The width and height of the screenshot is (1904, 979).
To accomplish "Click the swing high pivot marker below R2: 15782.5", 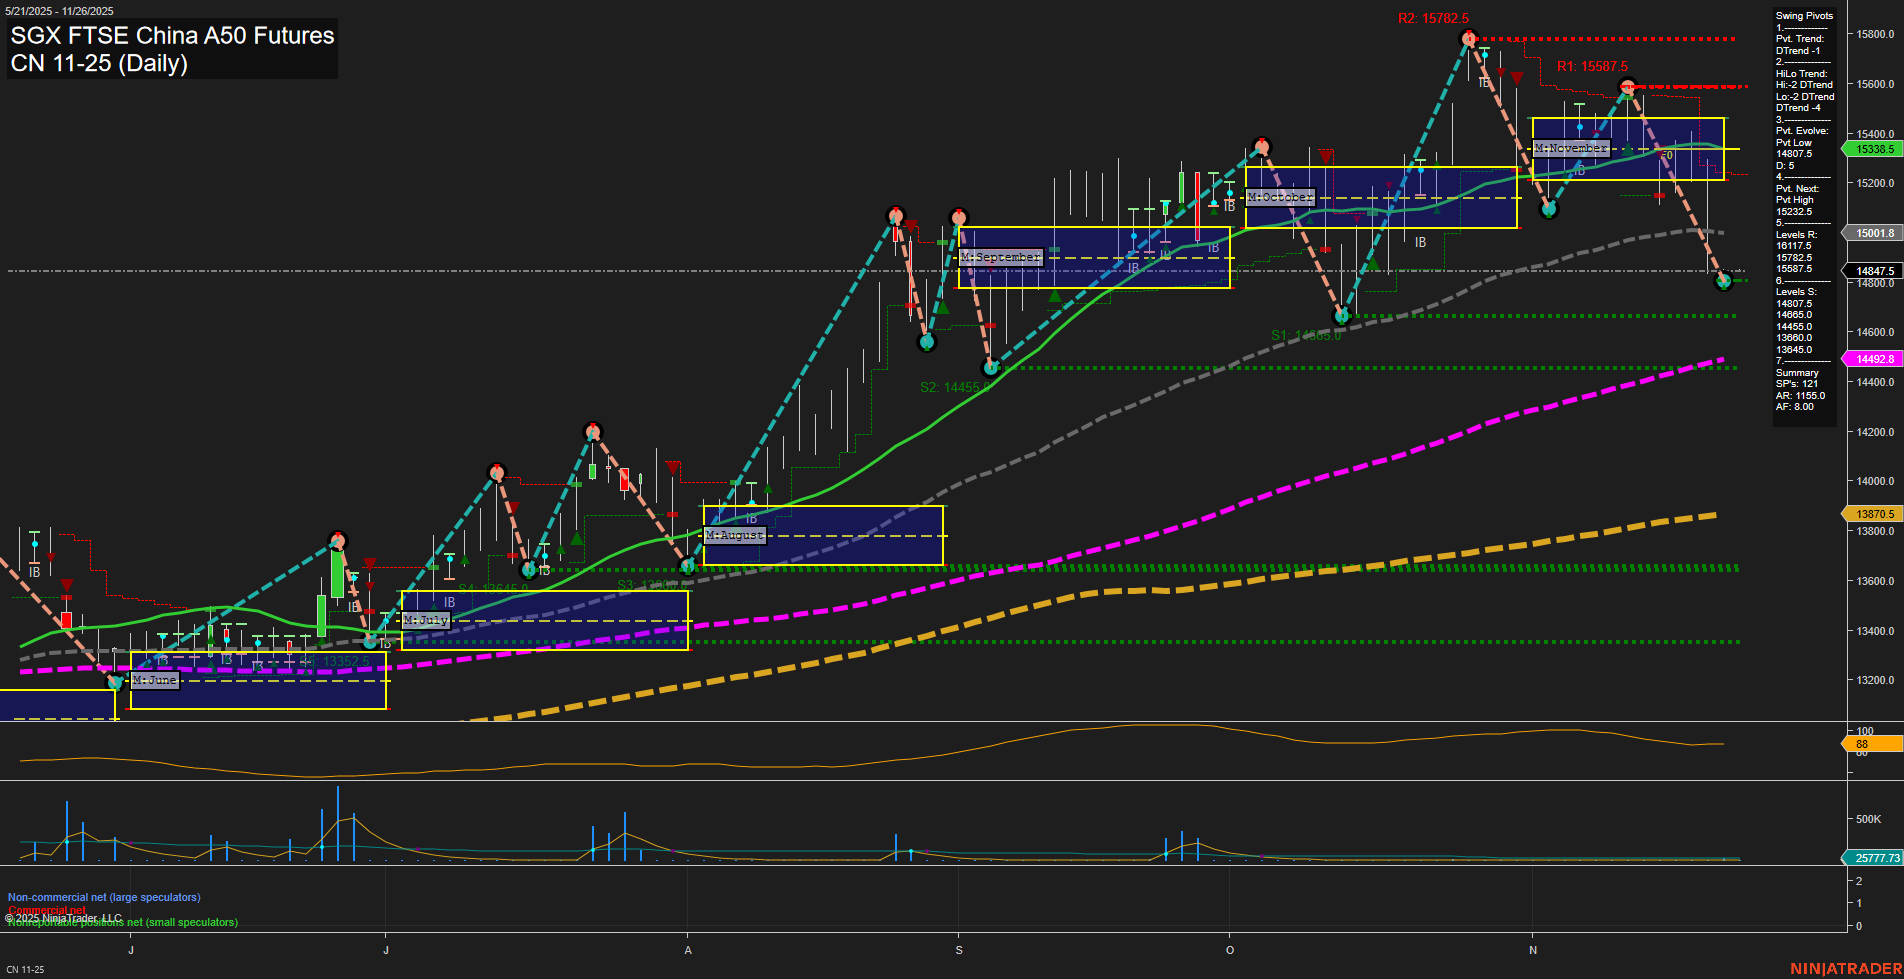I will [x=1468, y=39].
